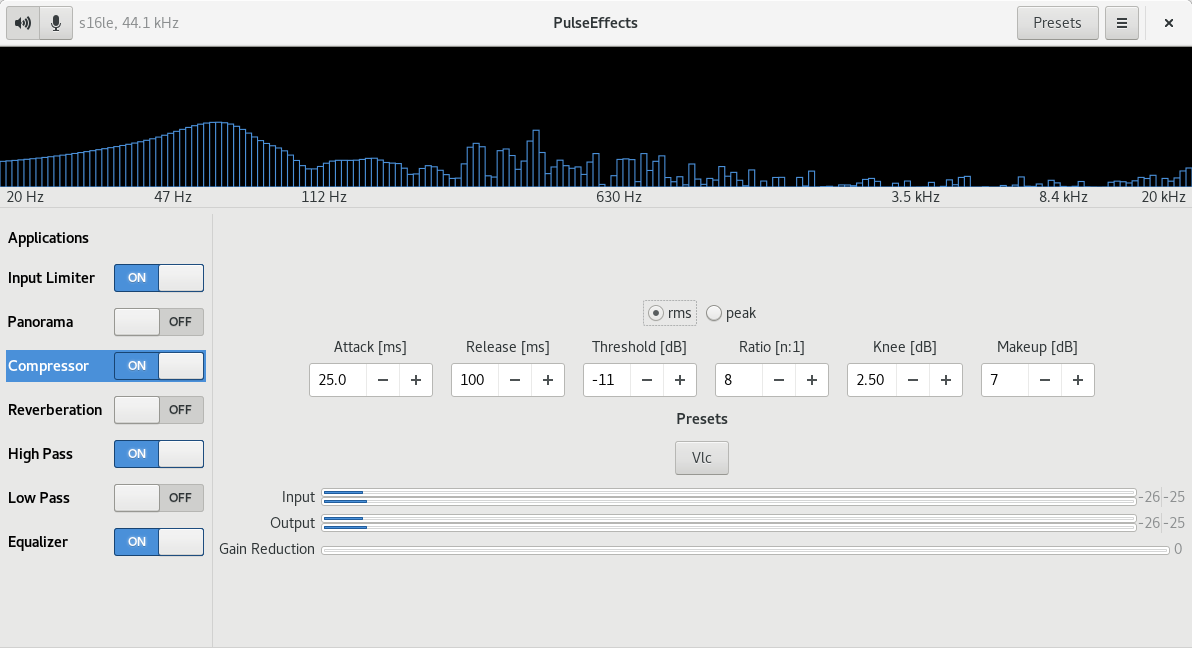Switch to microphone input effects icon

click(56, 23)
